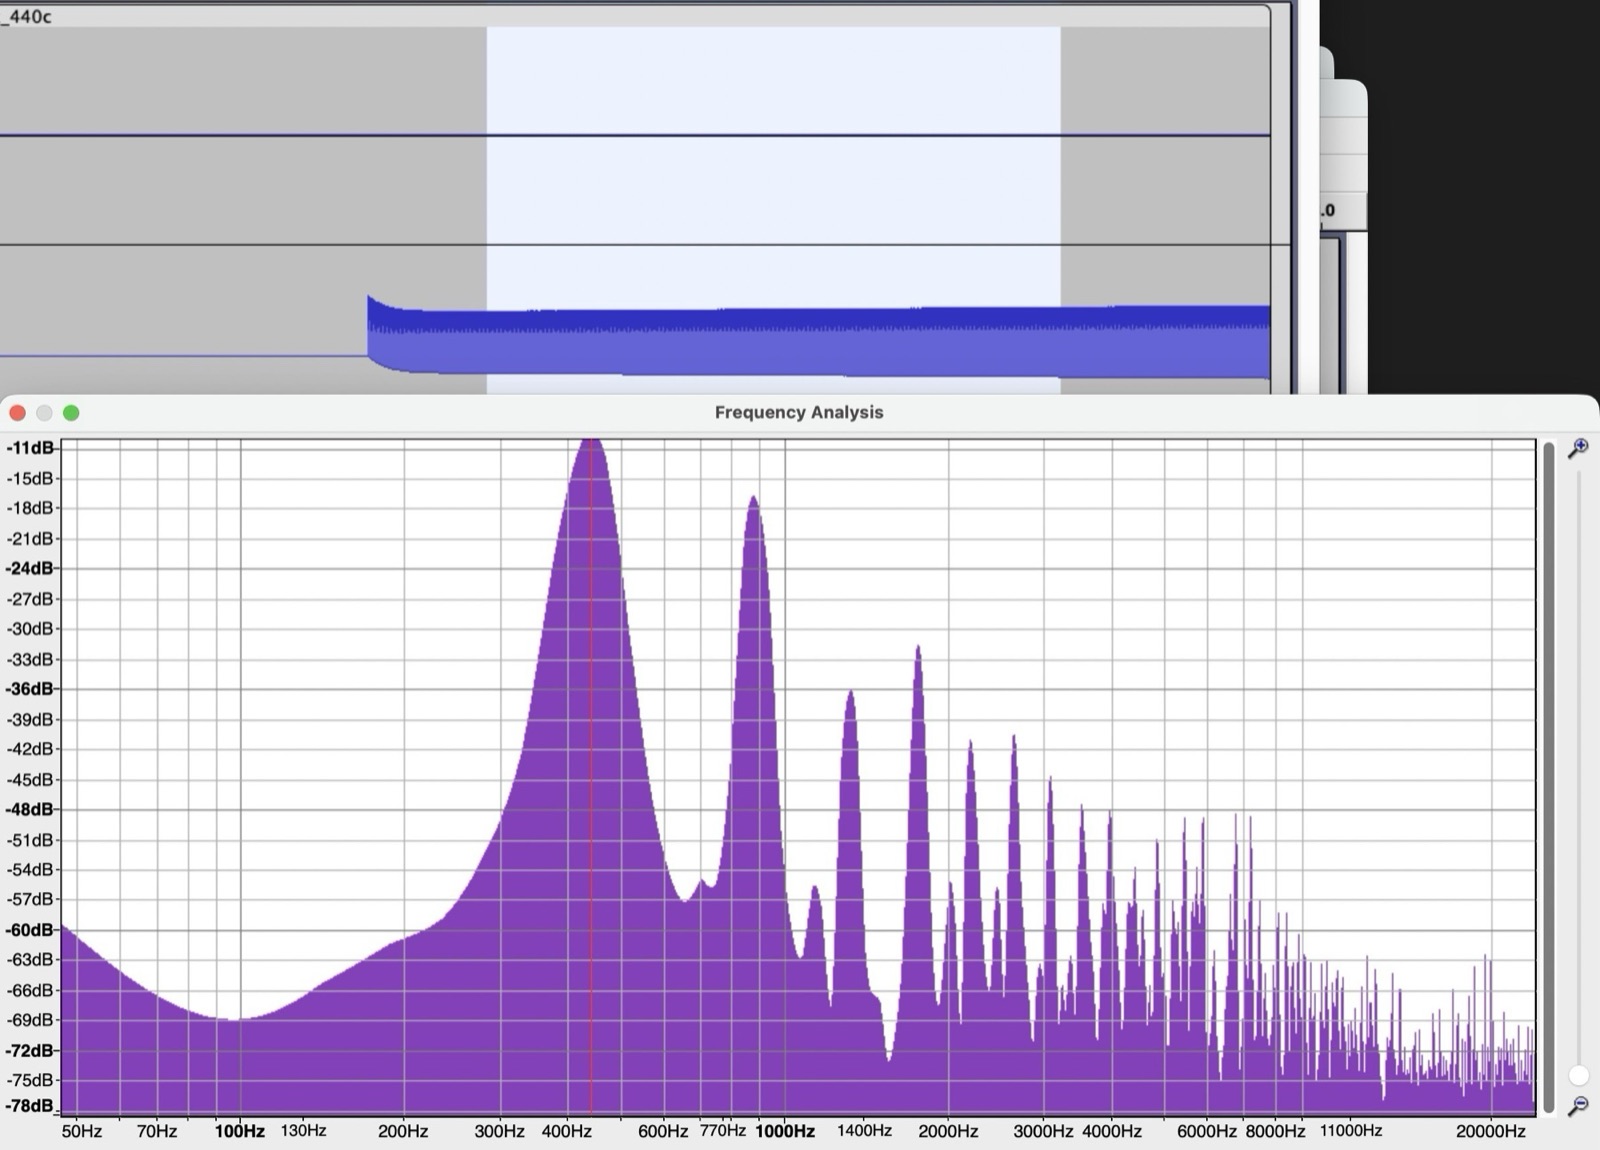
Task: Adjust the vertical zoom slider knob
Action: tap(1578, 1075)
